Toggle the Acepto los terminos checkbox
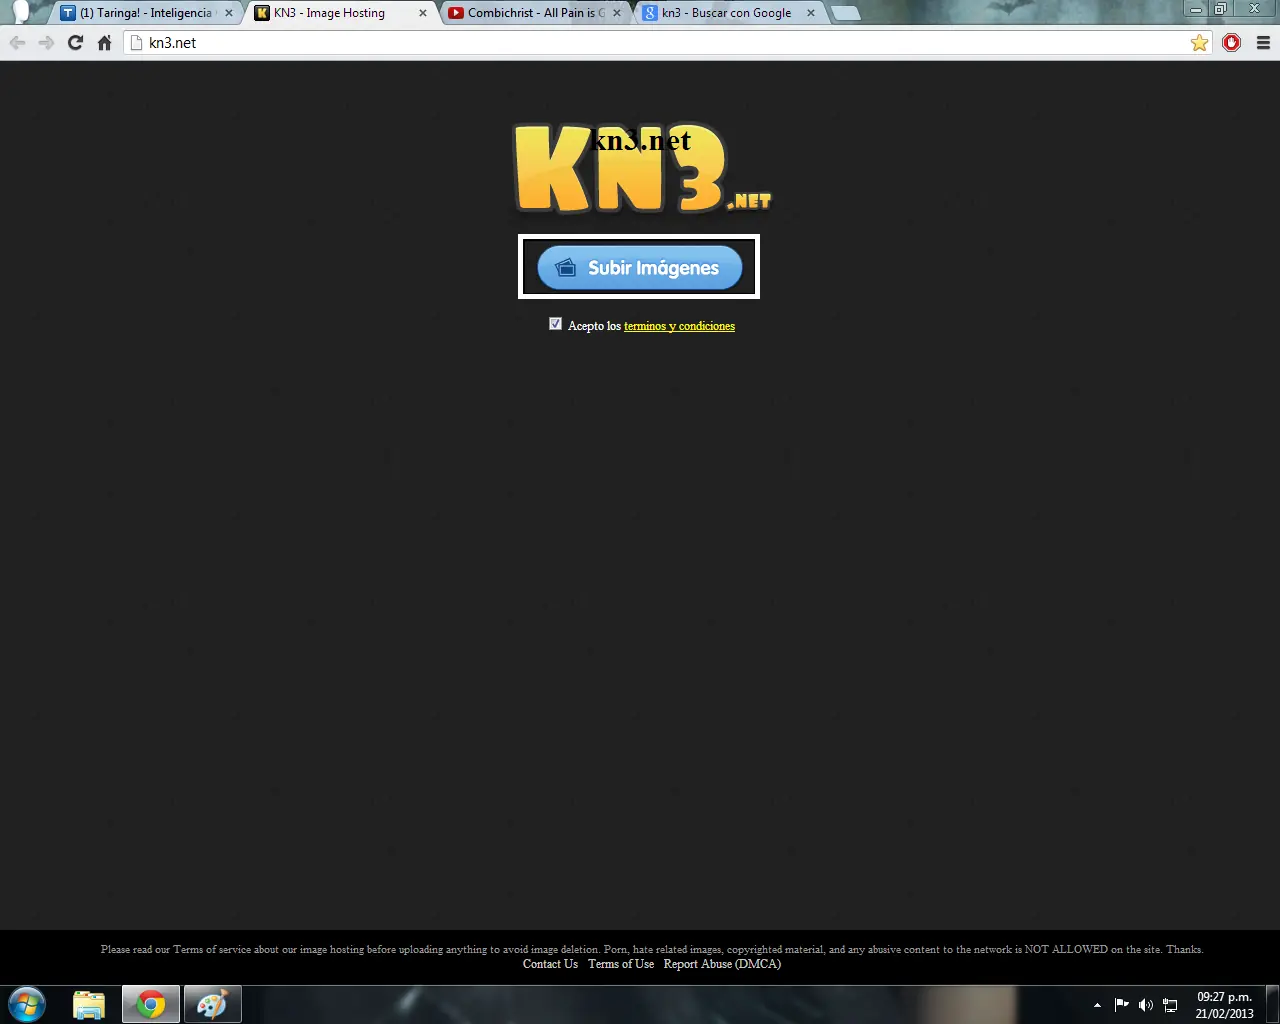 (x=556, y=324)
